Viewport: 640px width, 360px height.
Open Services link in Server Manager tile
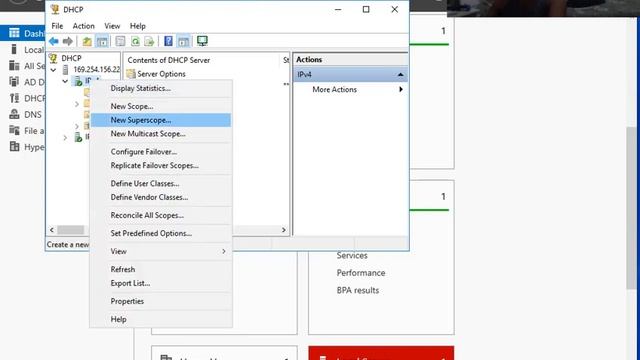(x=352, y=256)
